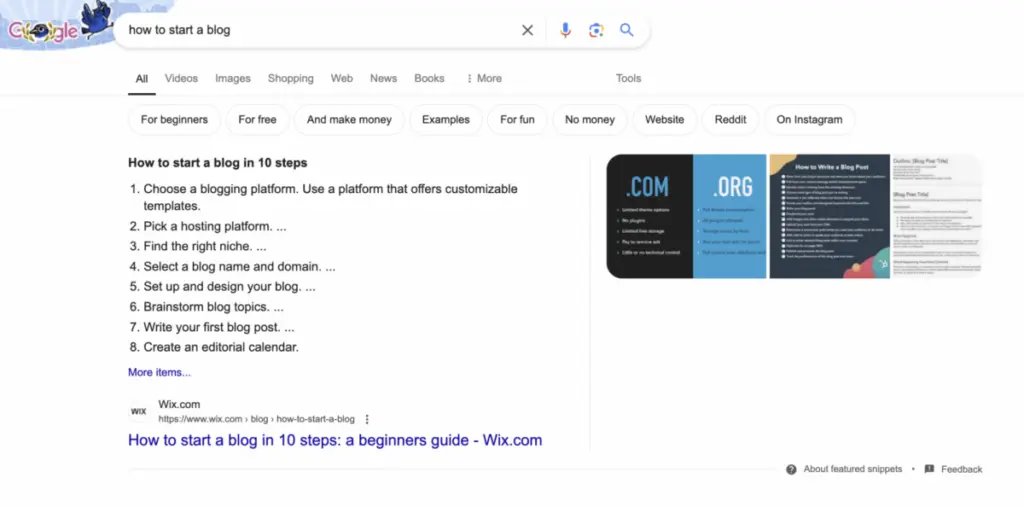Click the About featured snippets help icon
The width and height of the screenshot is (1024, 507).
click(x=791, y=469)
